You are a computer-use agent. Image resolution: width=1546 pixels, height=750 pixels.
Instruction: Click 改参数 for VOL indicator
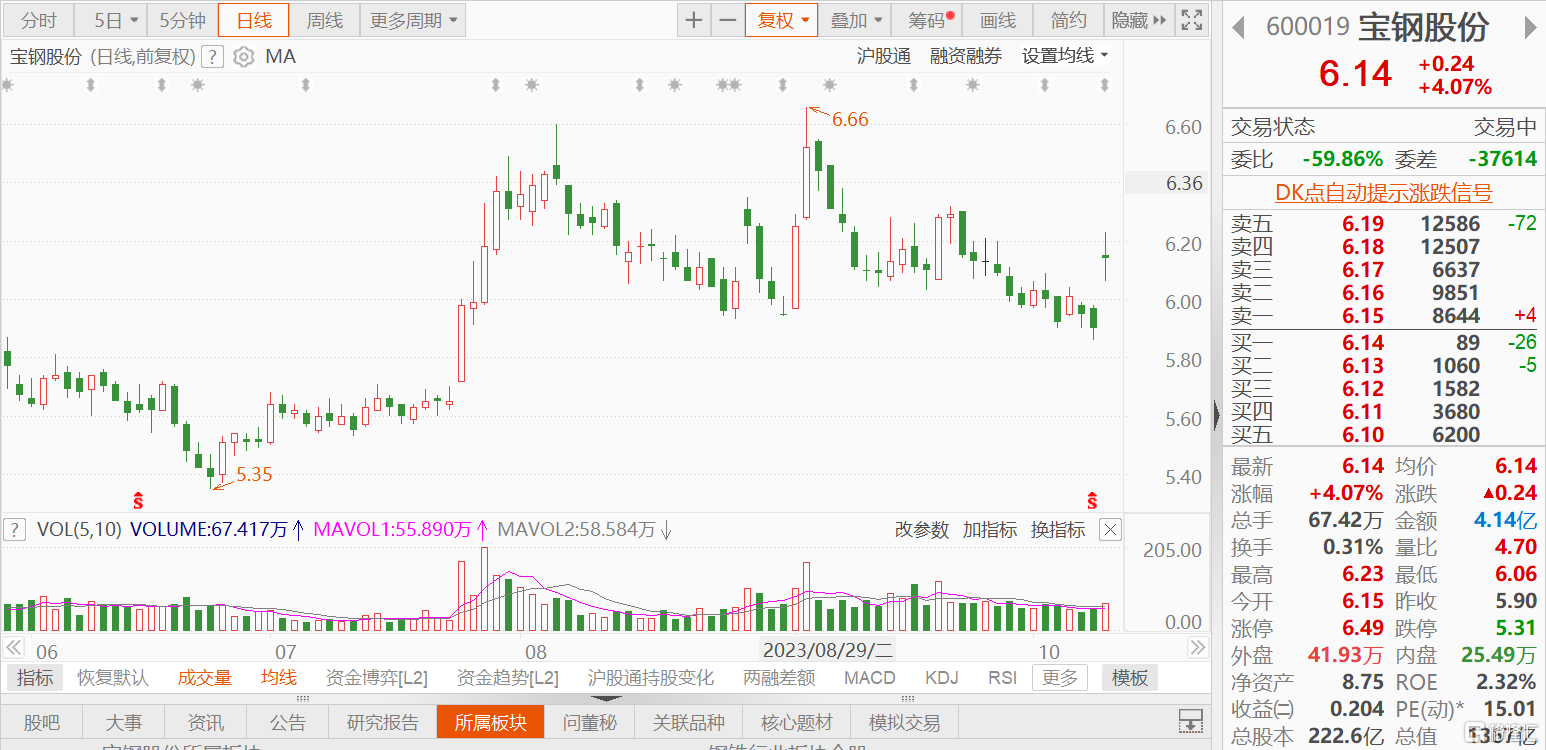coord(922,530)
